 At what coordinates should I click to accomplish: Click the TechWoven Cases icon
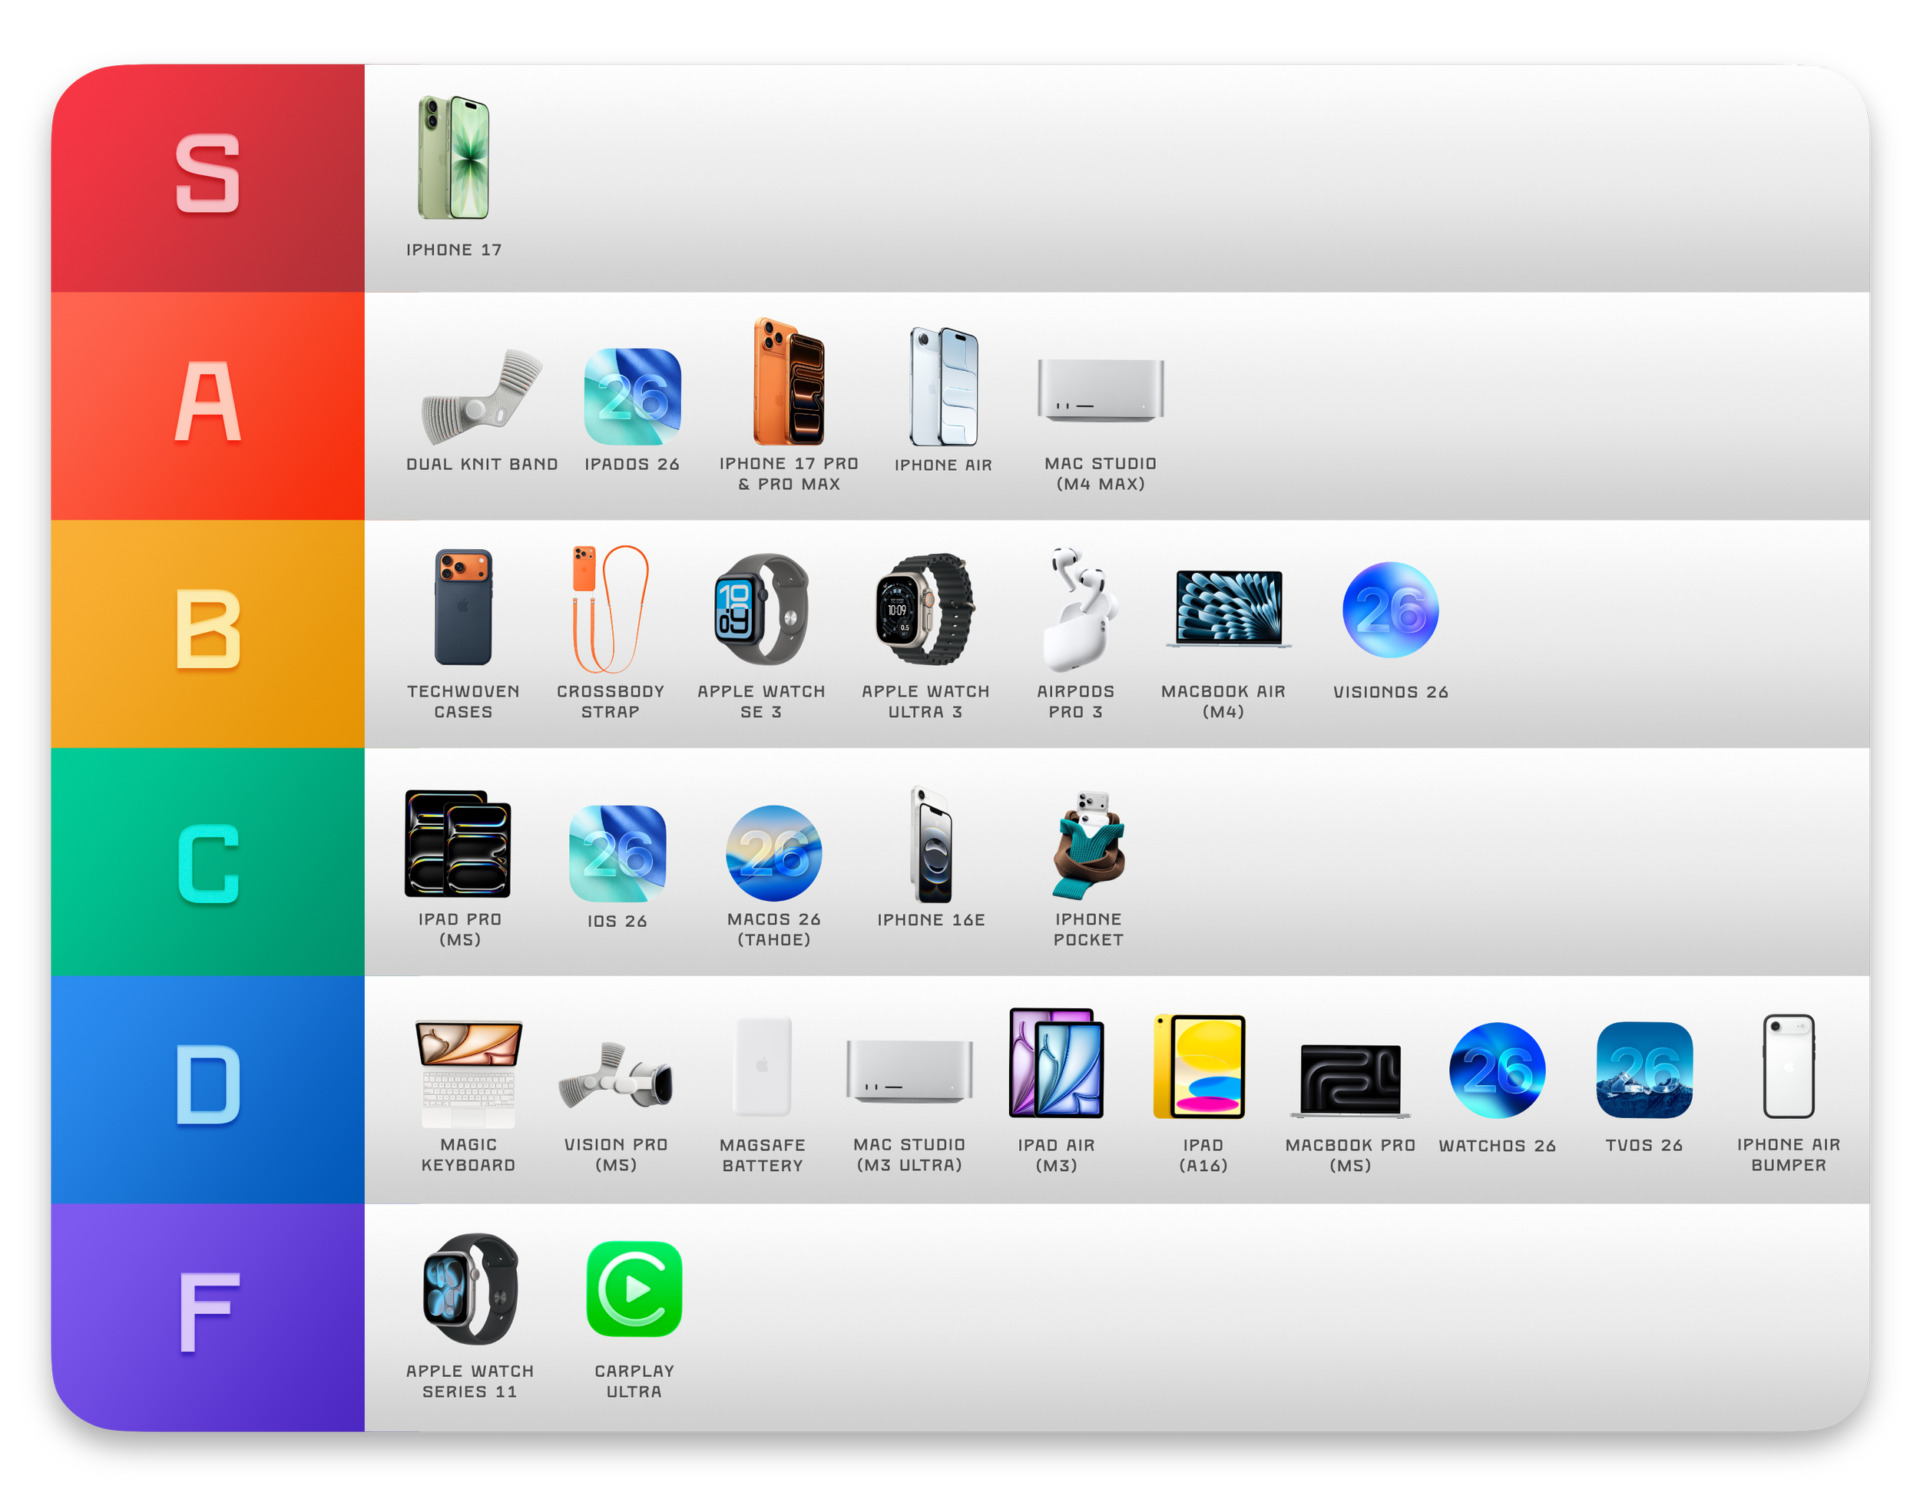[x=463, y=607]
